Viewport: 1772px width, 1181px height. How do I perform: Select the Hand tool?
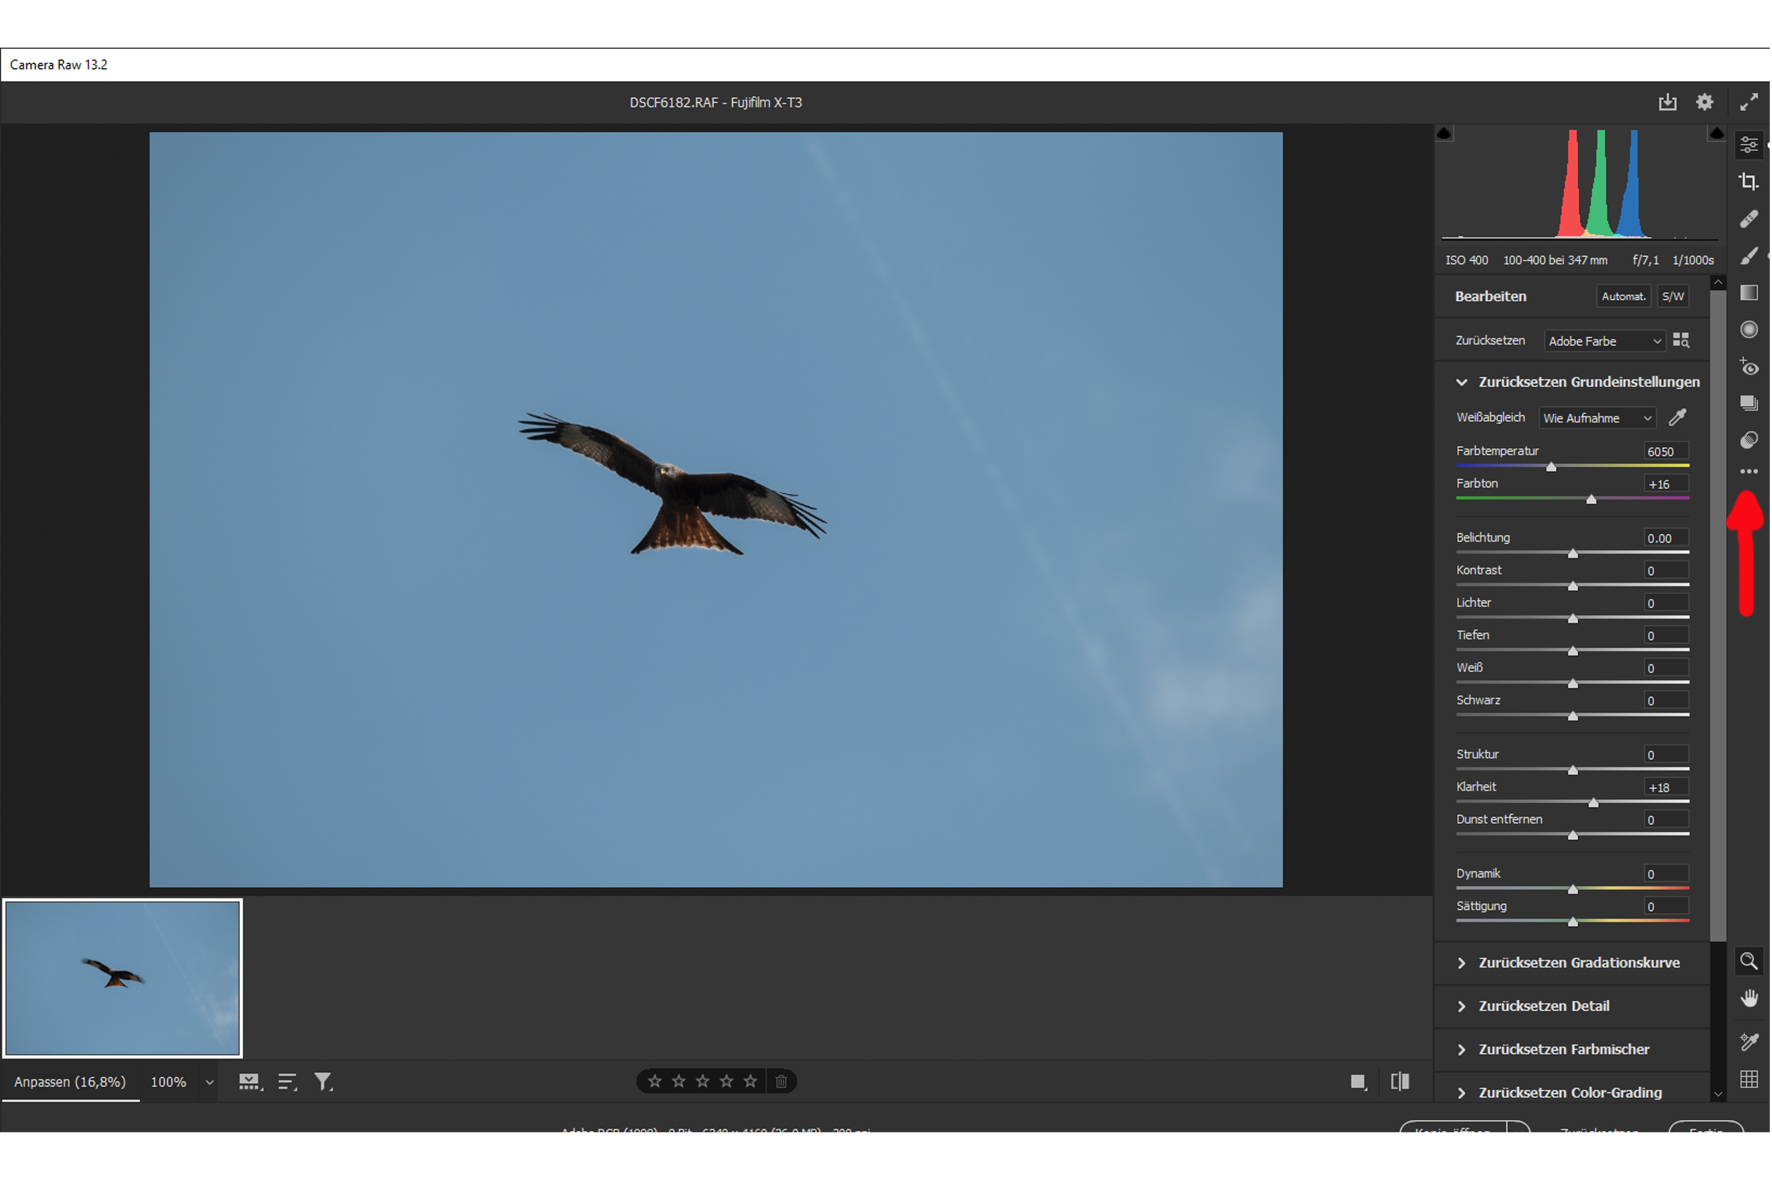(1748, 998)
